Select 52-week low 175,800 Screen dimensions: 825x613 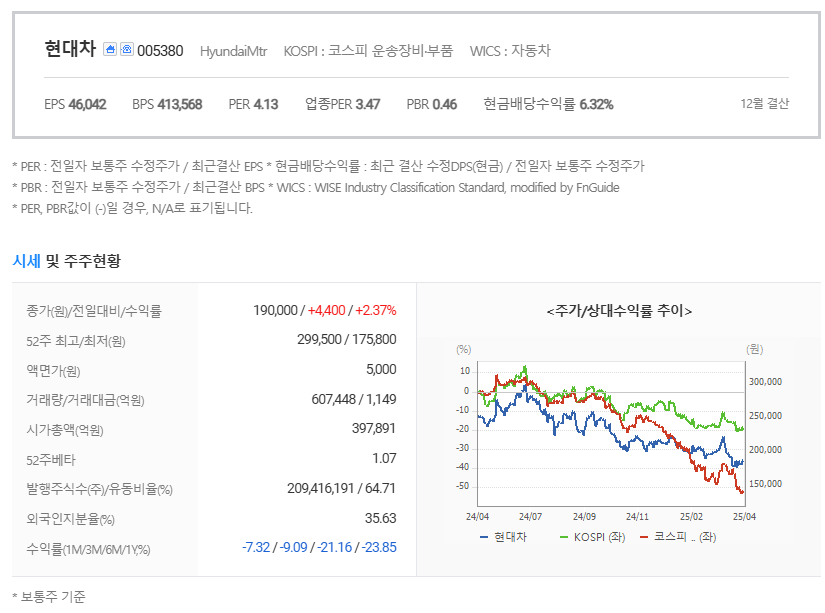(x=374, y=339)
